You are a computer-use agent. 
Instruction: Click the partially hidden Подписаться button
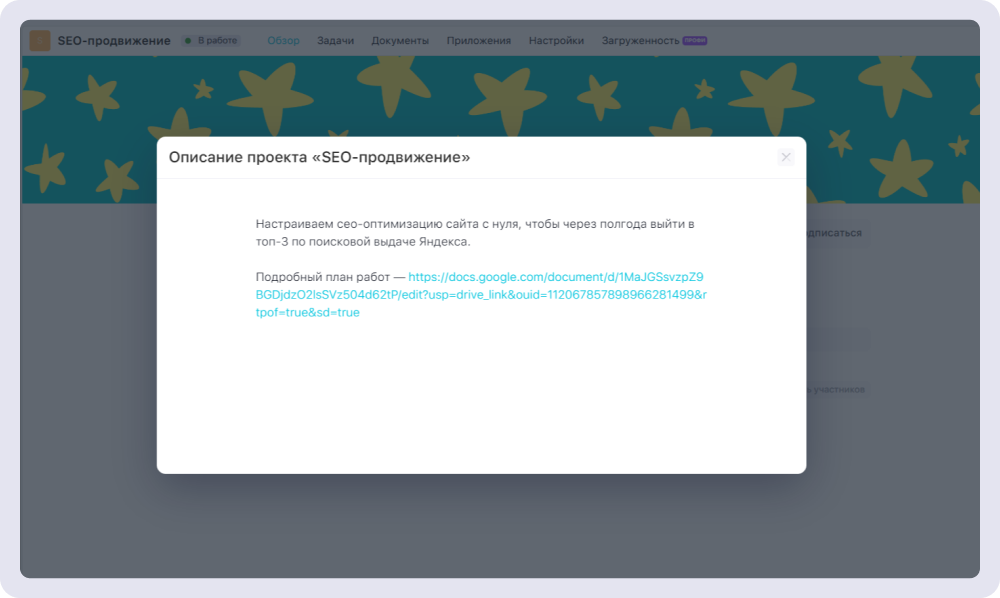pos(837,233)
